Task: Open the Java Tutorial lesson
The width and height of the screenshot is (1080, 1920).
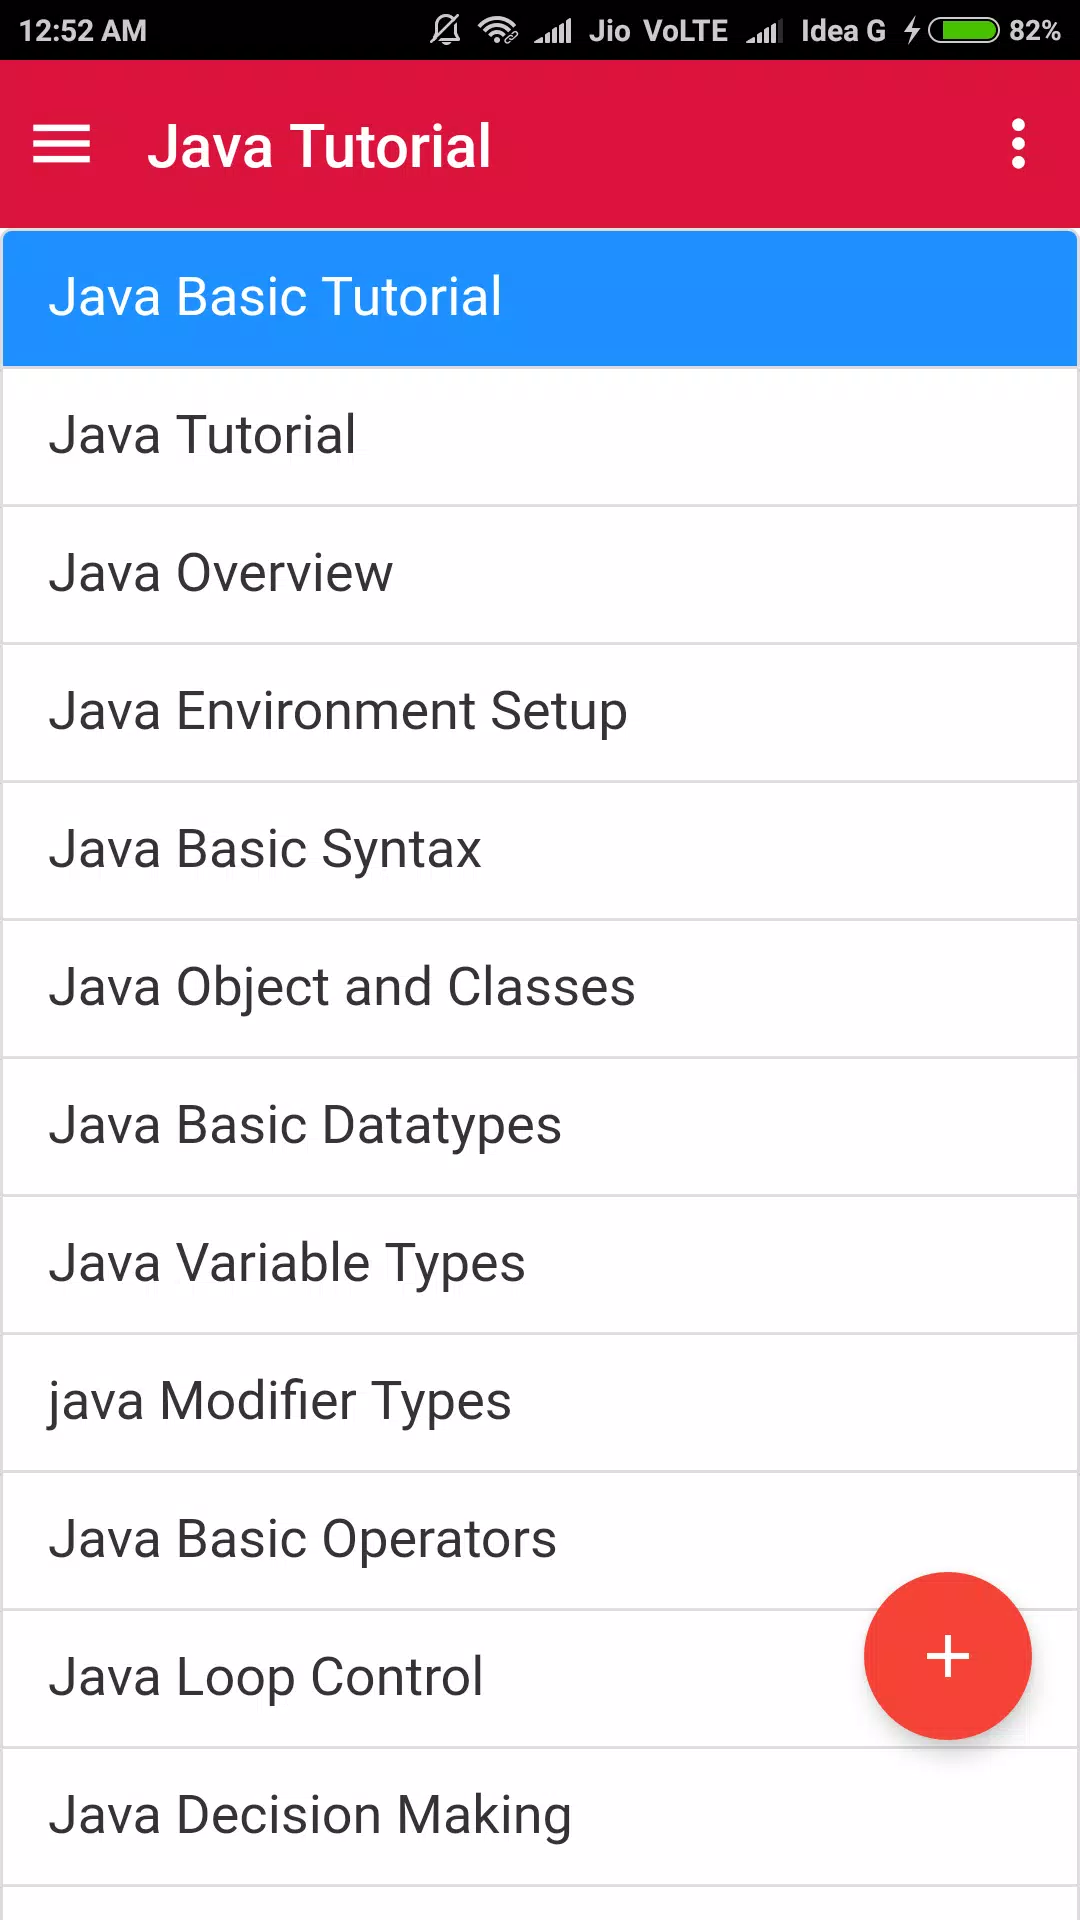Action: pos(540,437)
